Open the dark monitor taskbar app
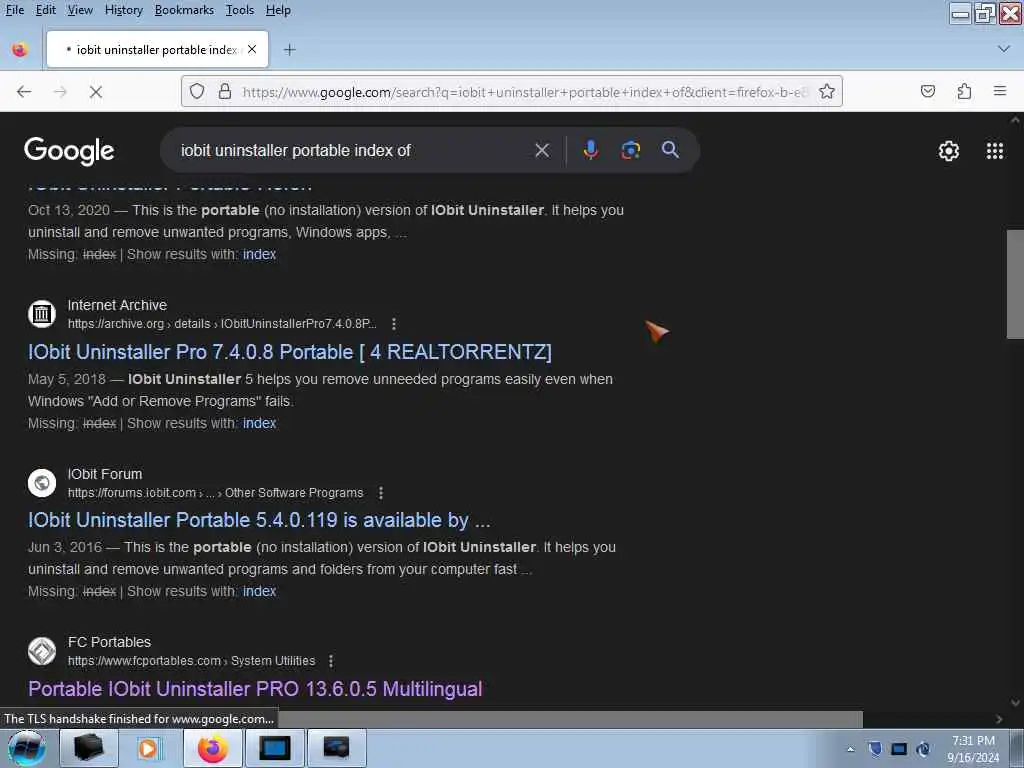1024x768 pixels. pos(336,748)
